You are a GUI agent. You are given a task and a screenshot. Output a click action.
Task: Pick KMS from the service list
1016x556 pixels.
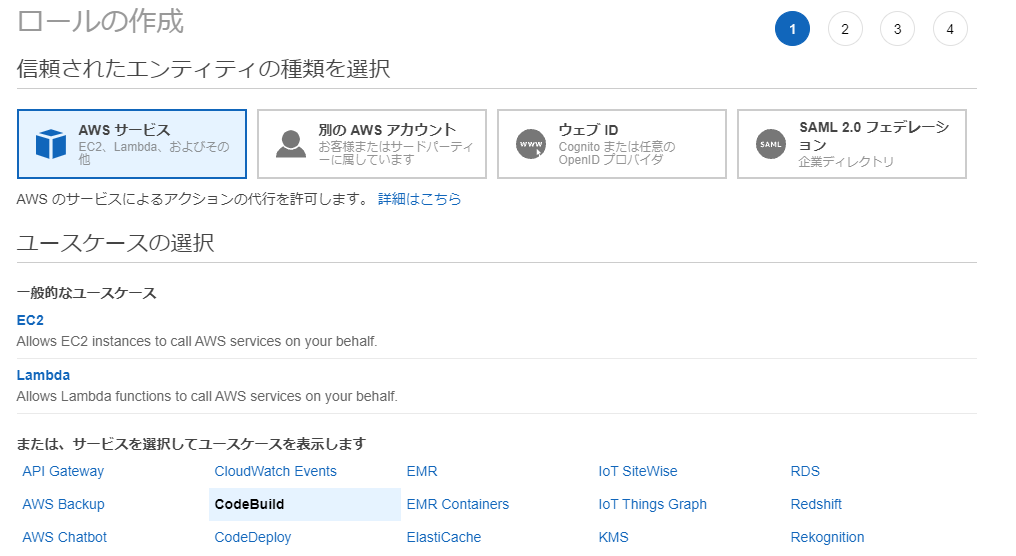click(614, 537)
